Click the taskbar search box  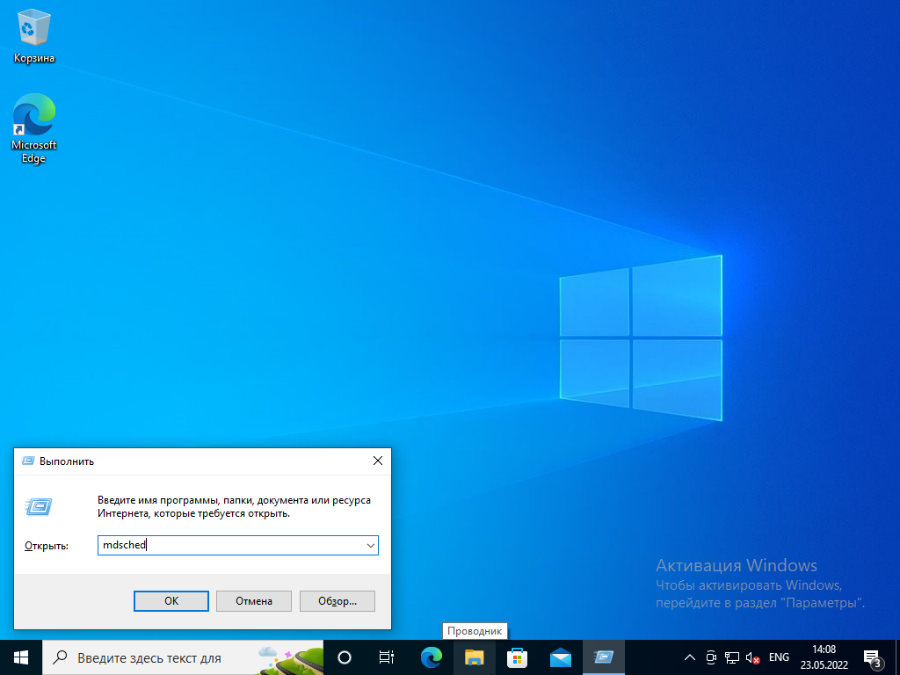[183, 658]
